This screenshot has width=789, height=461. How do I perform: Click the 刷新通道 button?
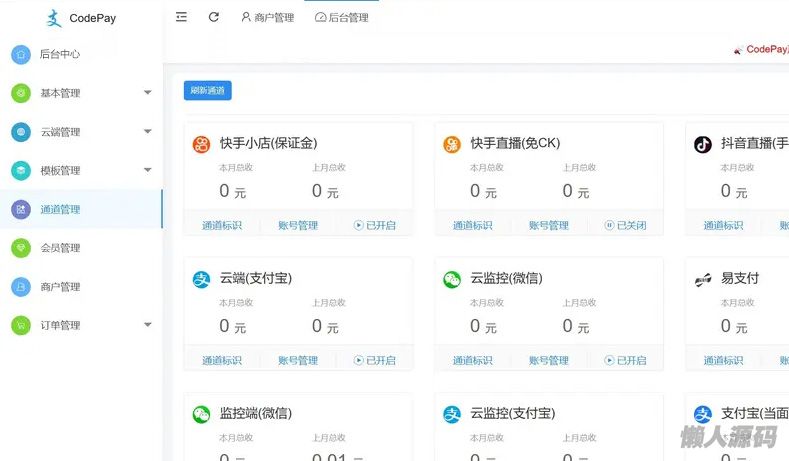click(x=207, y=91)
